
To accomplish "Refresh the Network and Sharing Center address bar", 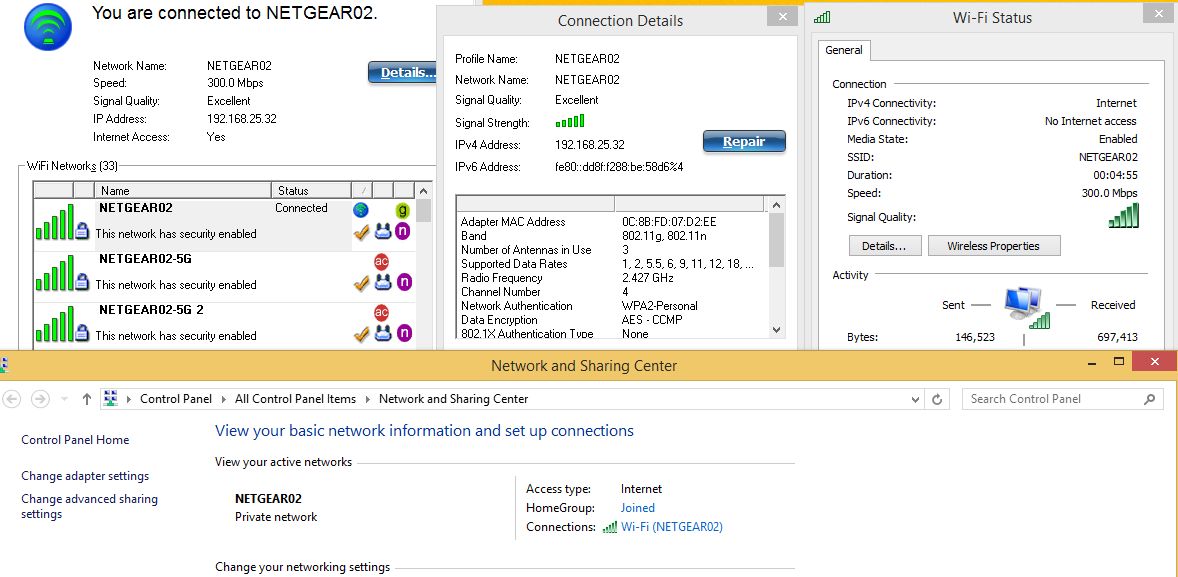I will pyautogui.click(x=937, y=400).
